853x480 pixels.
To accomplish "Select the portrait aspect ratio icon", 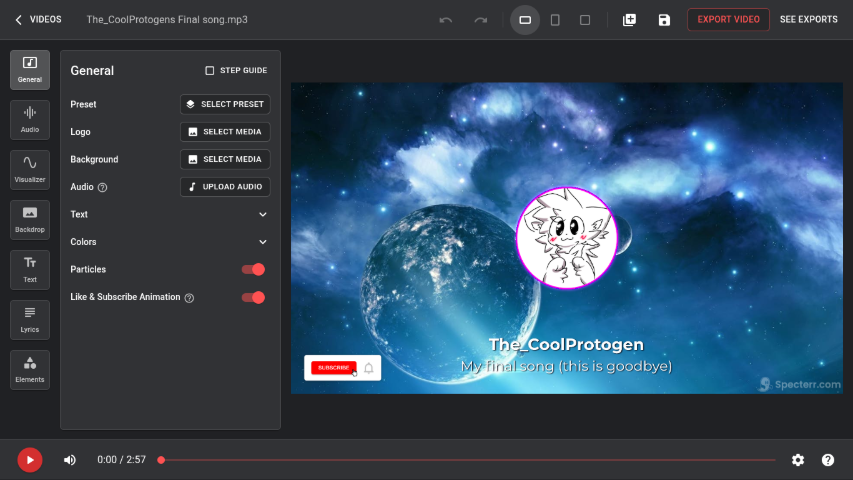I will point(555,20).
